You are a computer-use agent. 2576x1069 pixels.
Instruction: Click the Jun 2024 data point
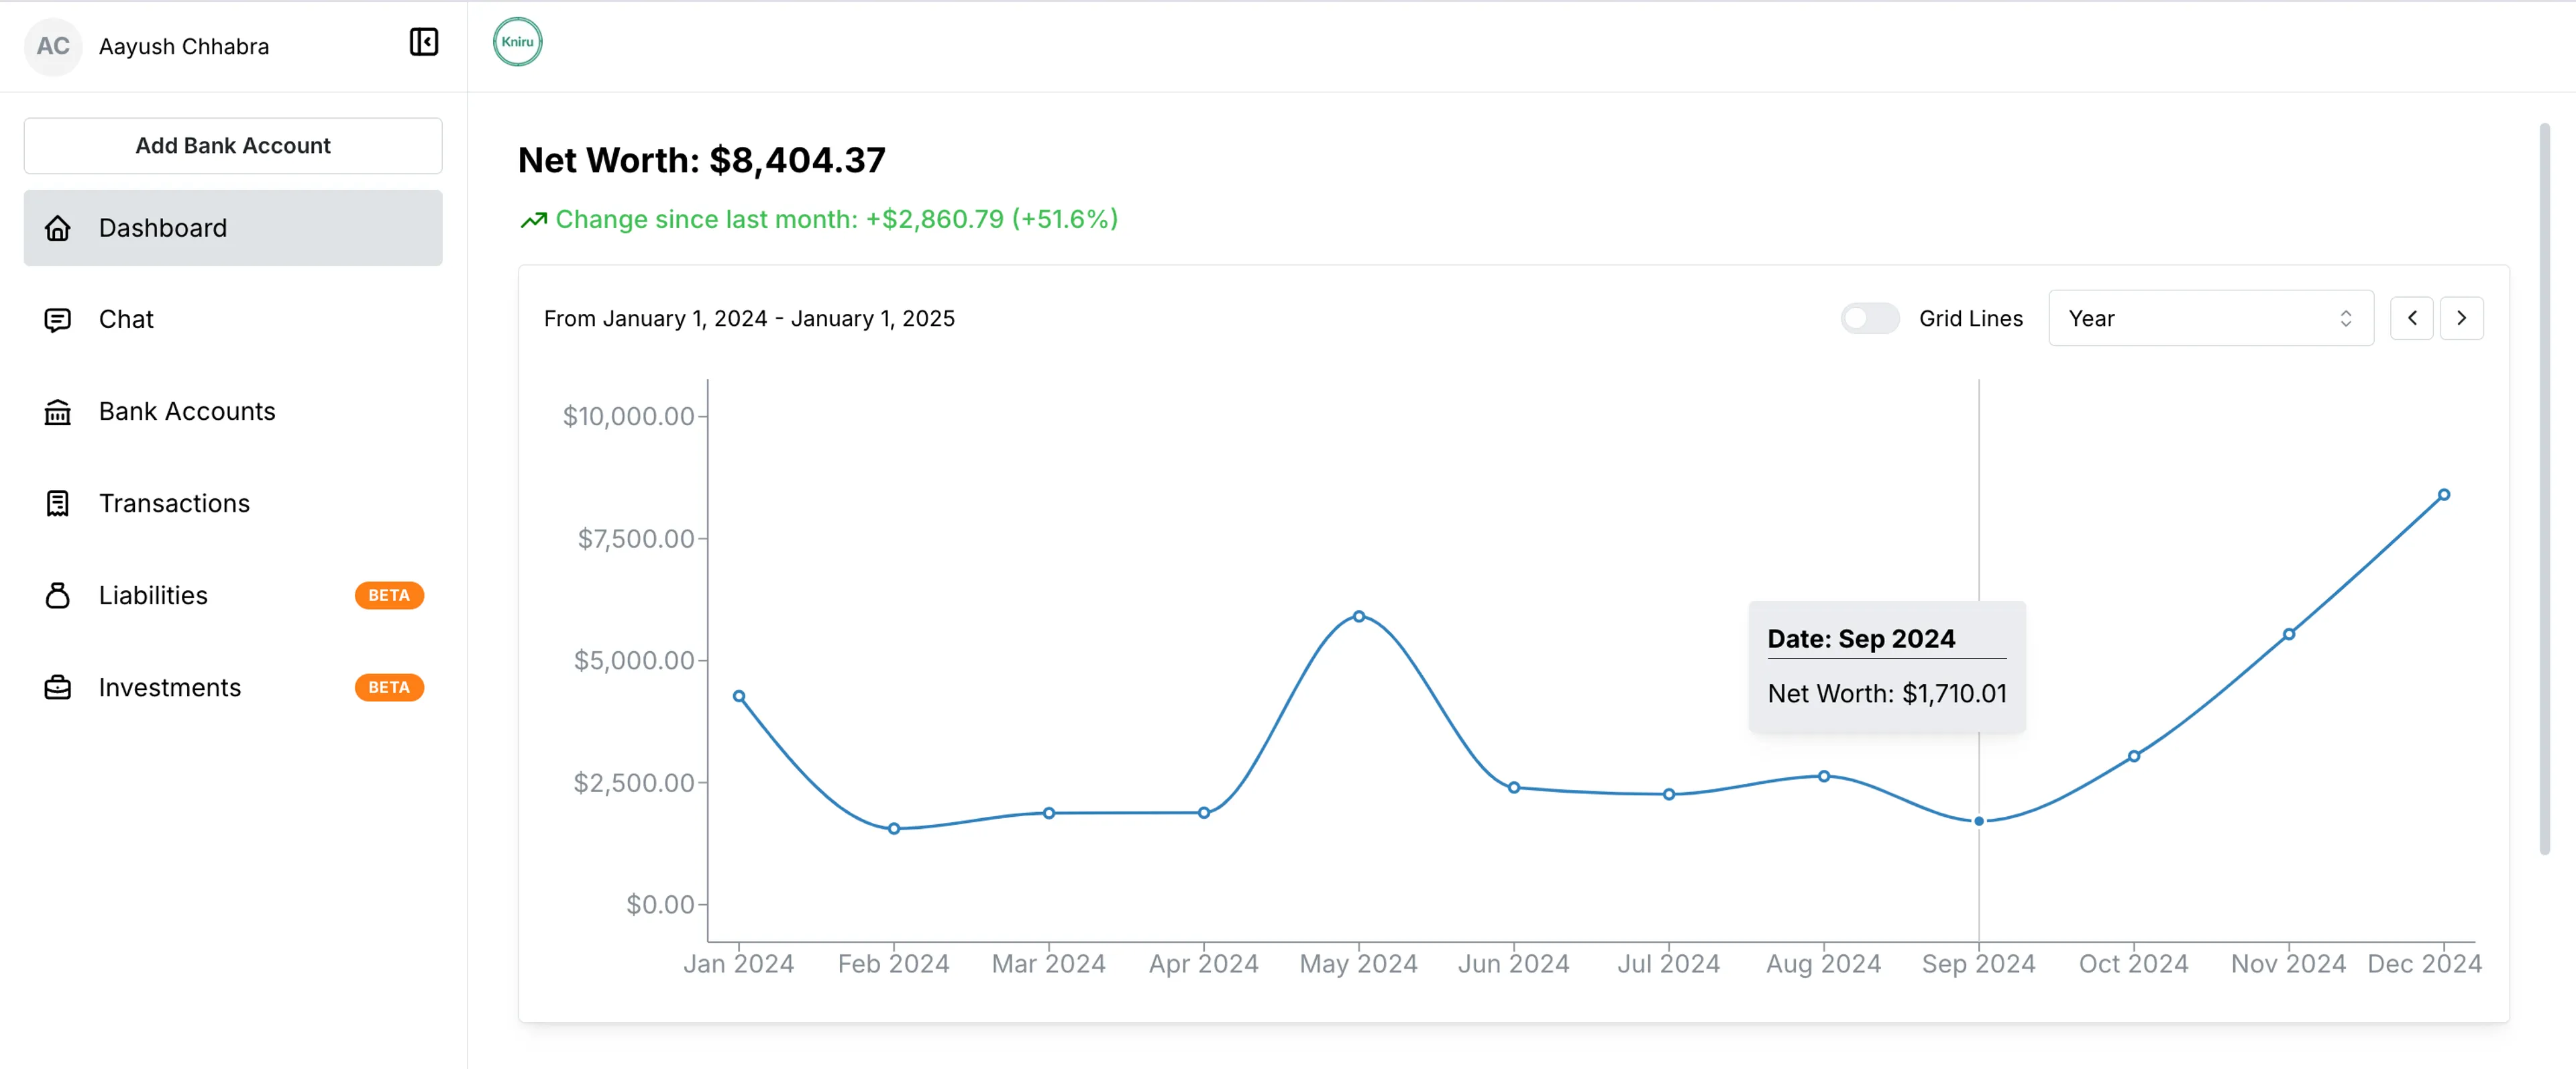click(x=1514, y=788)
